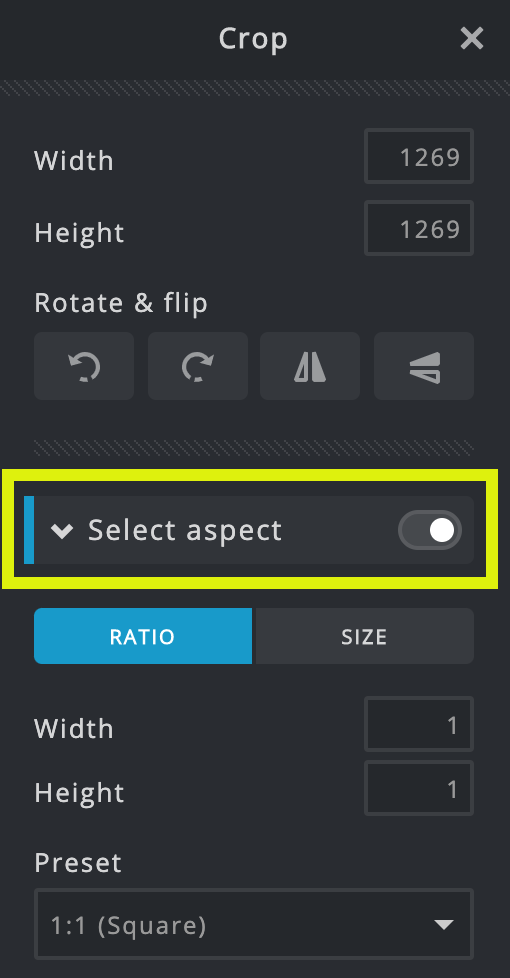The image size is (510, 978).
Task: Click the Crop panel title
Action: pos(253,39)
